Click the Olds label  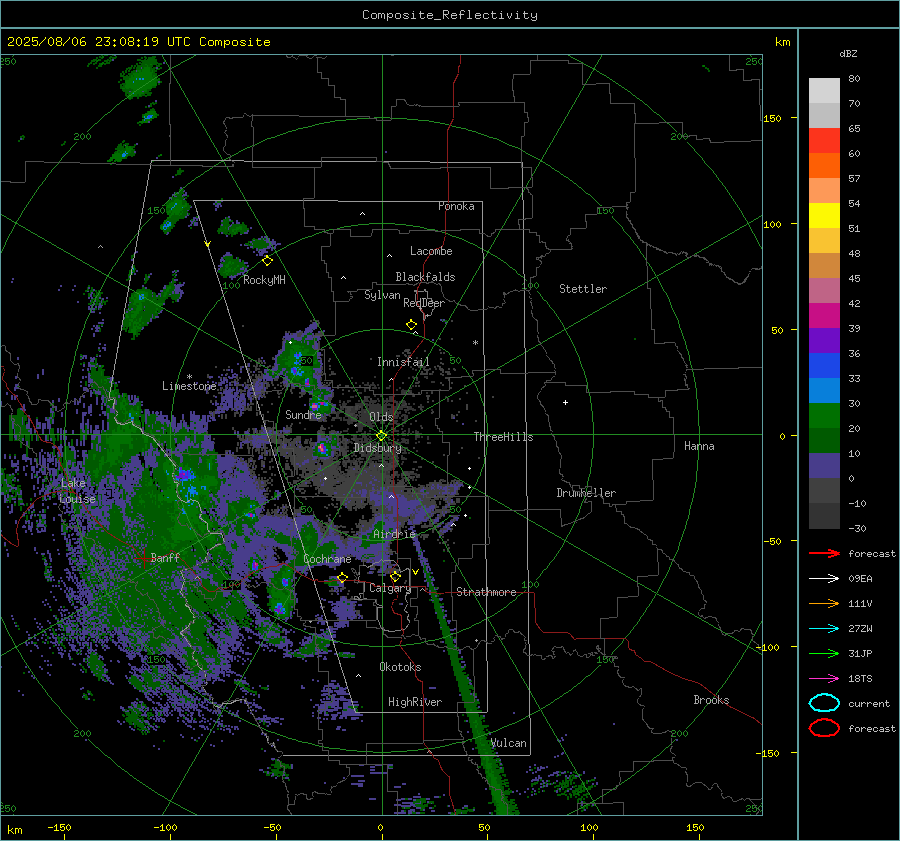pos(381,417)
